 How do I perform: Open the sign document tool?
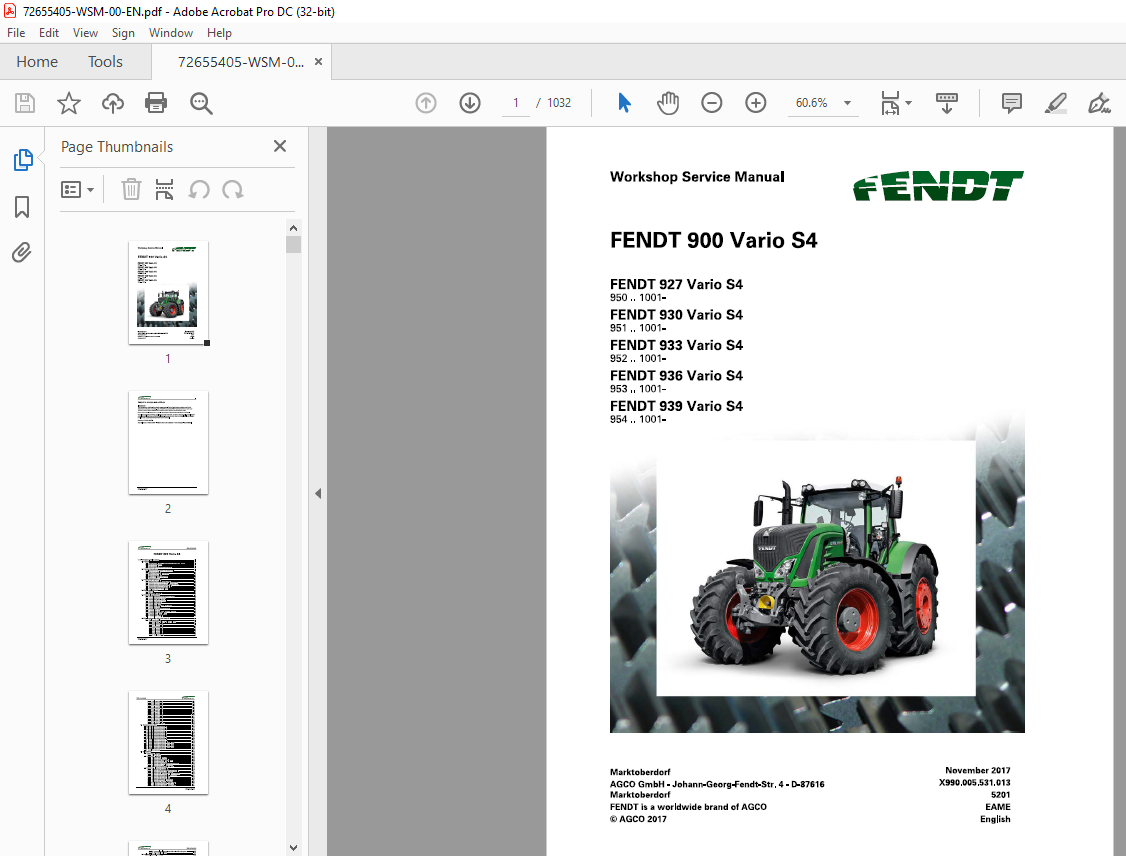click(1099, 103)
